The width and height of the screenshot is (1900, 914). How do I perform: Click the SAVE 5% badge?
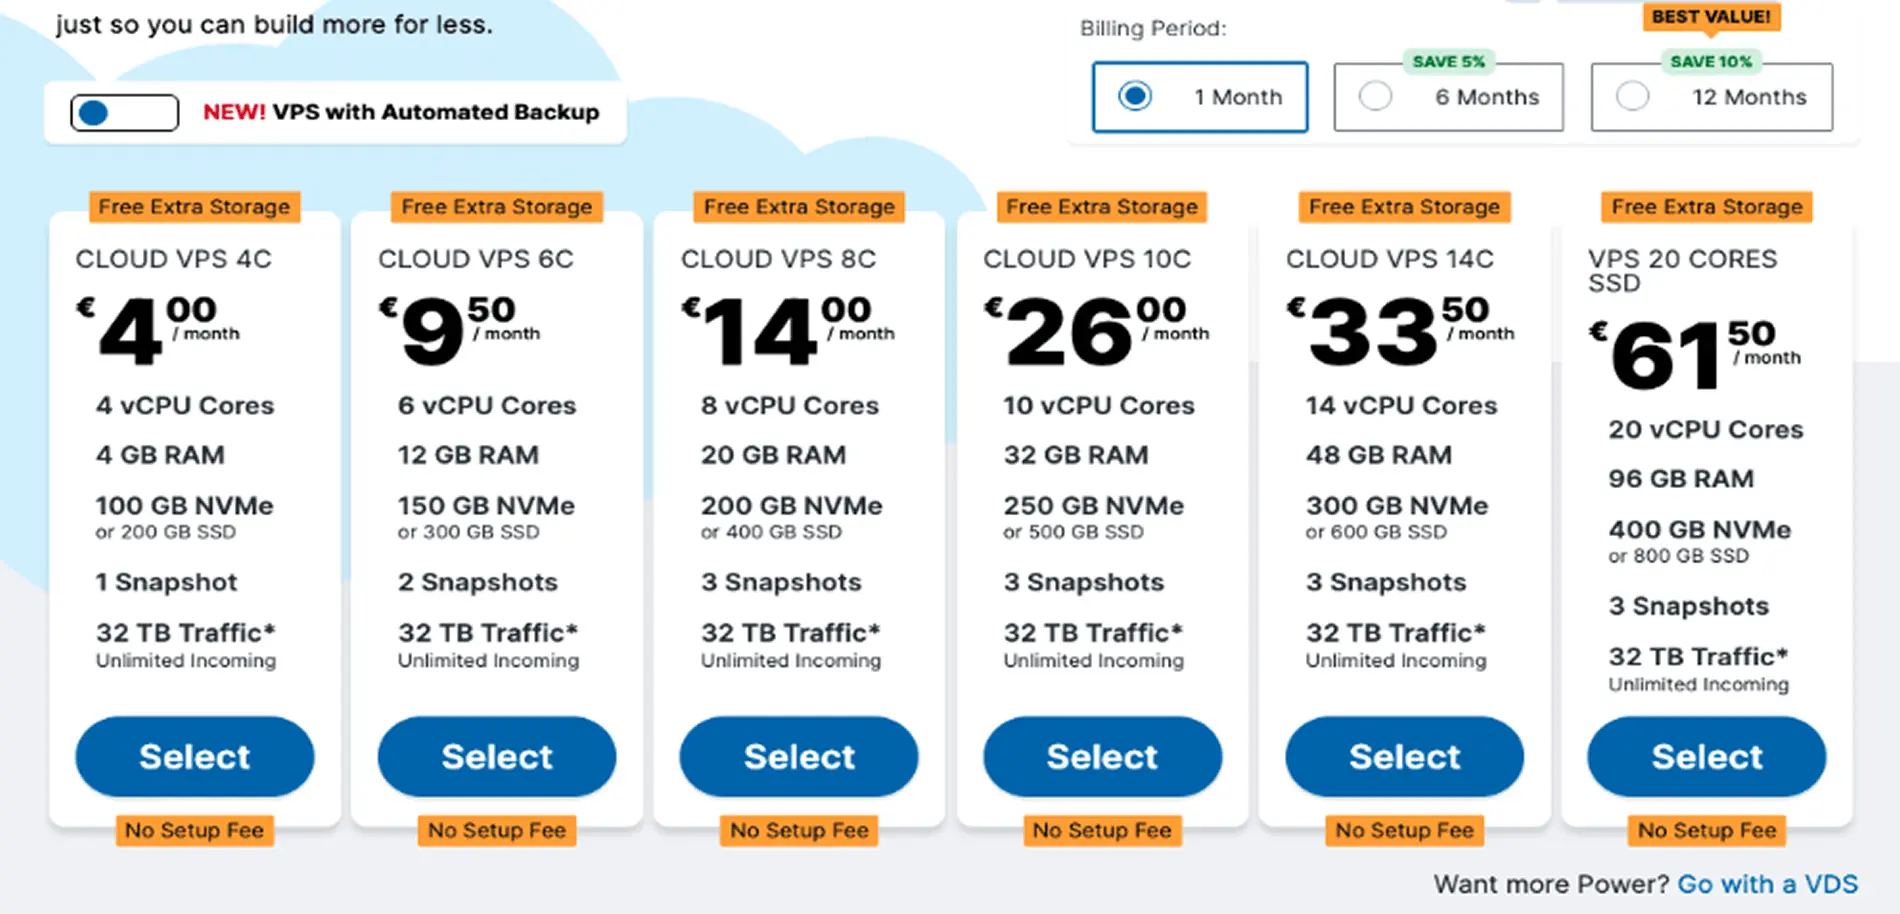click(x=1448, y=62)
